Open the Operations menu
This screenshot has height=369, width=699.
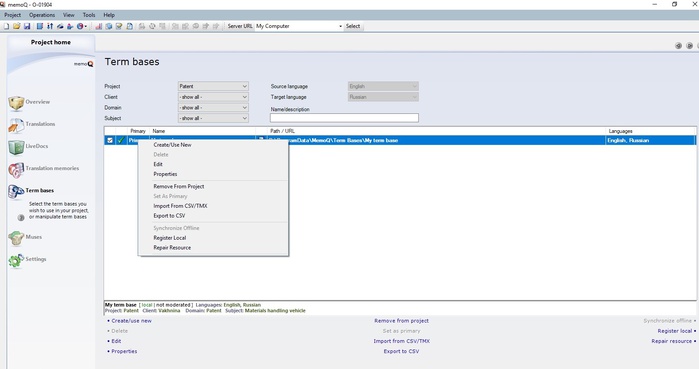(42, 15)
